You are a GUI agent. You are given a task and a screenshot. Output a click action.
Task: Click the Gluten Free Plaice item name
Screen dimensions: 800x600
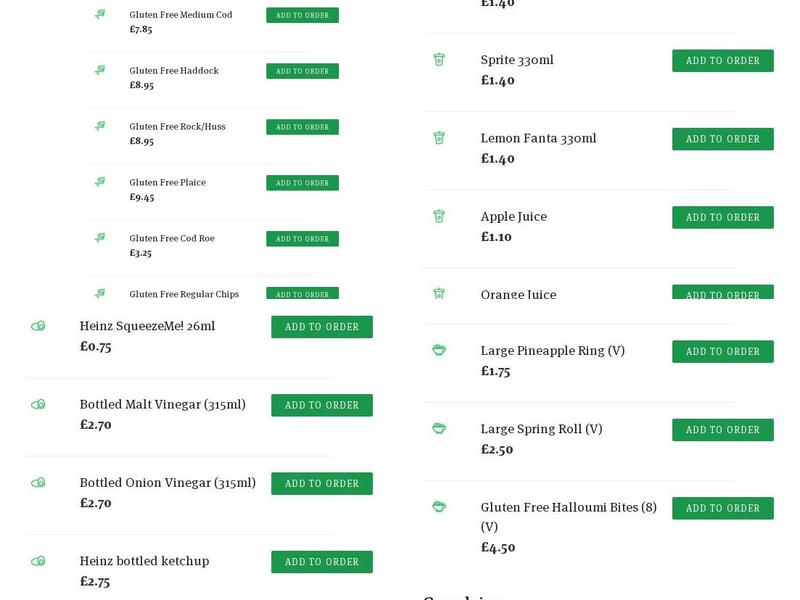(168, 182)
